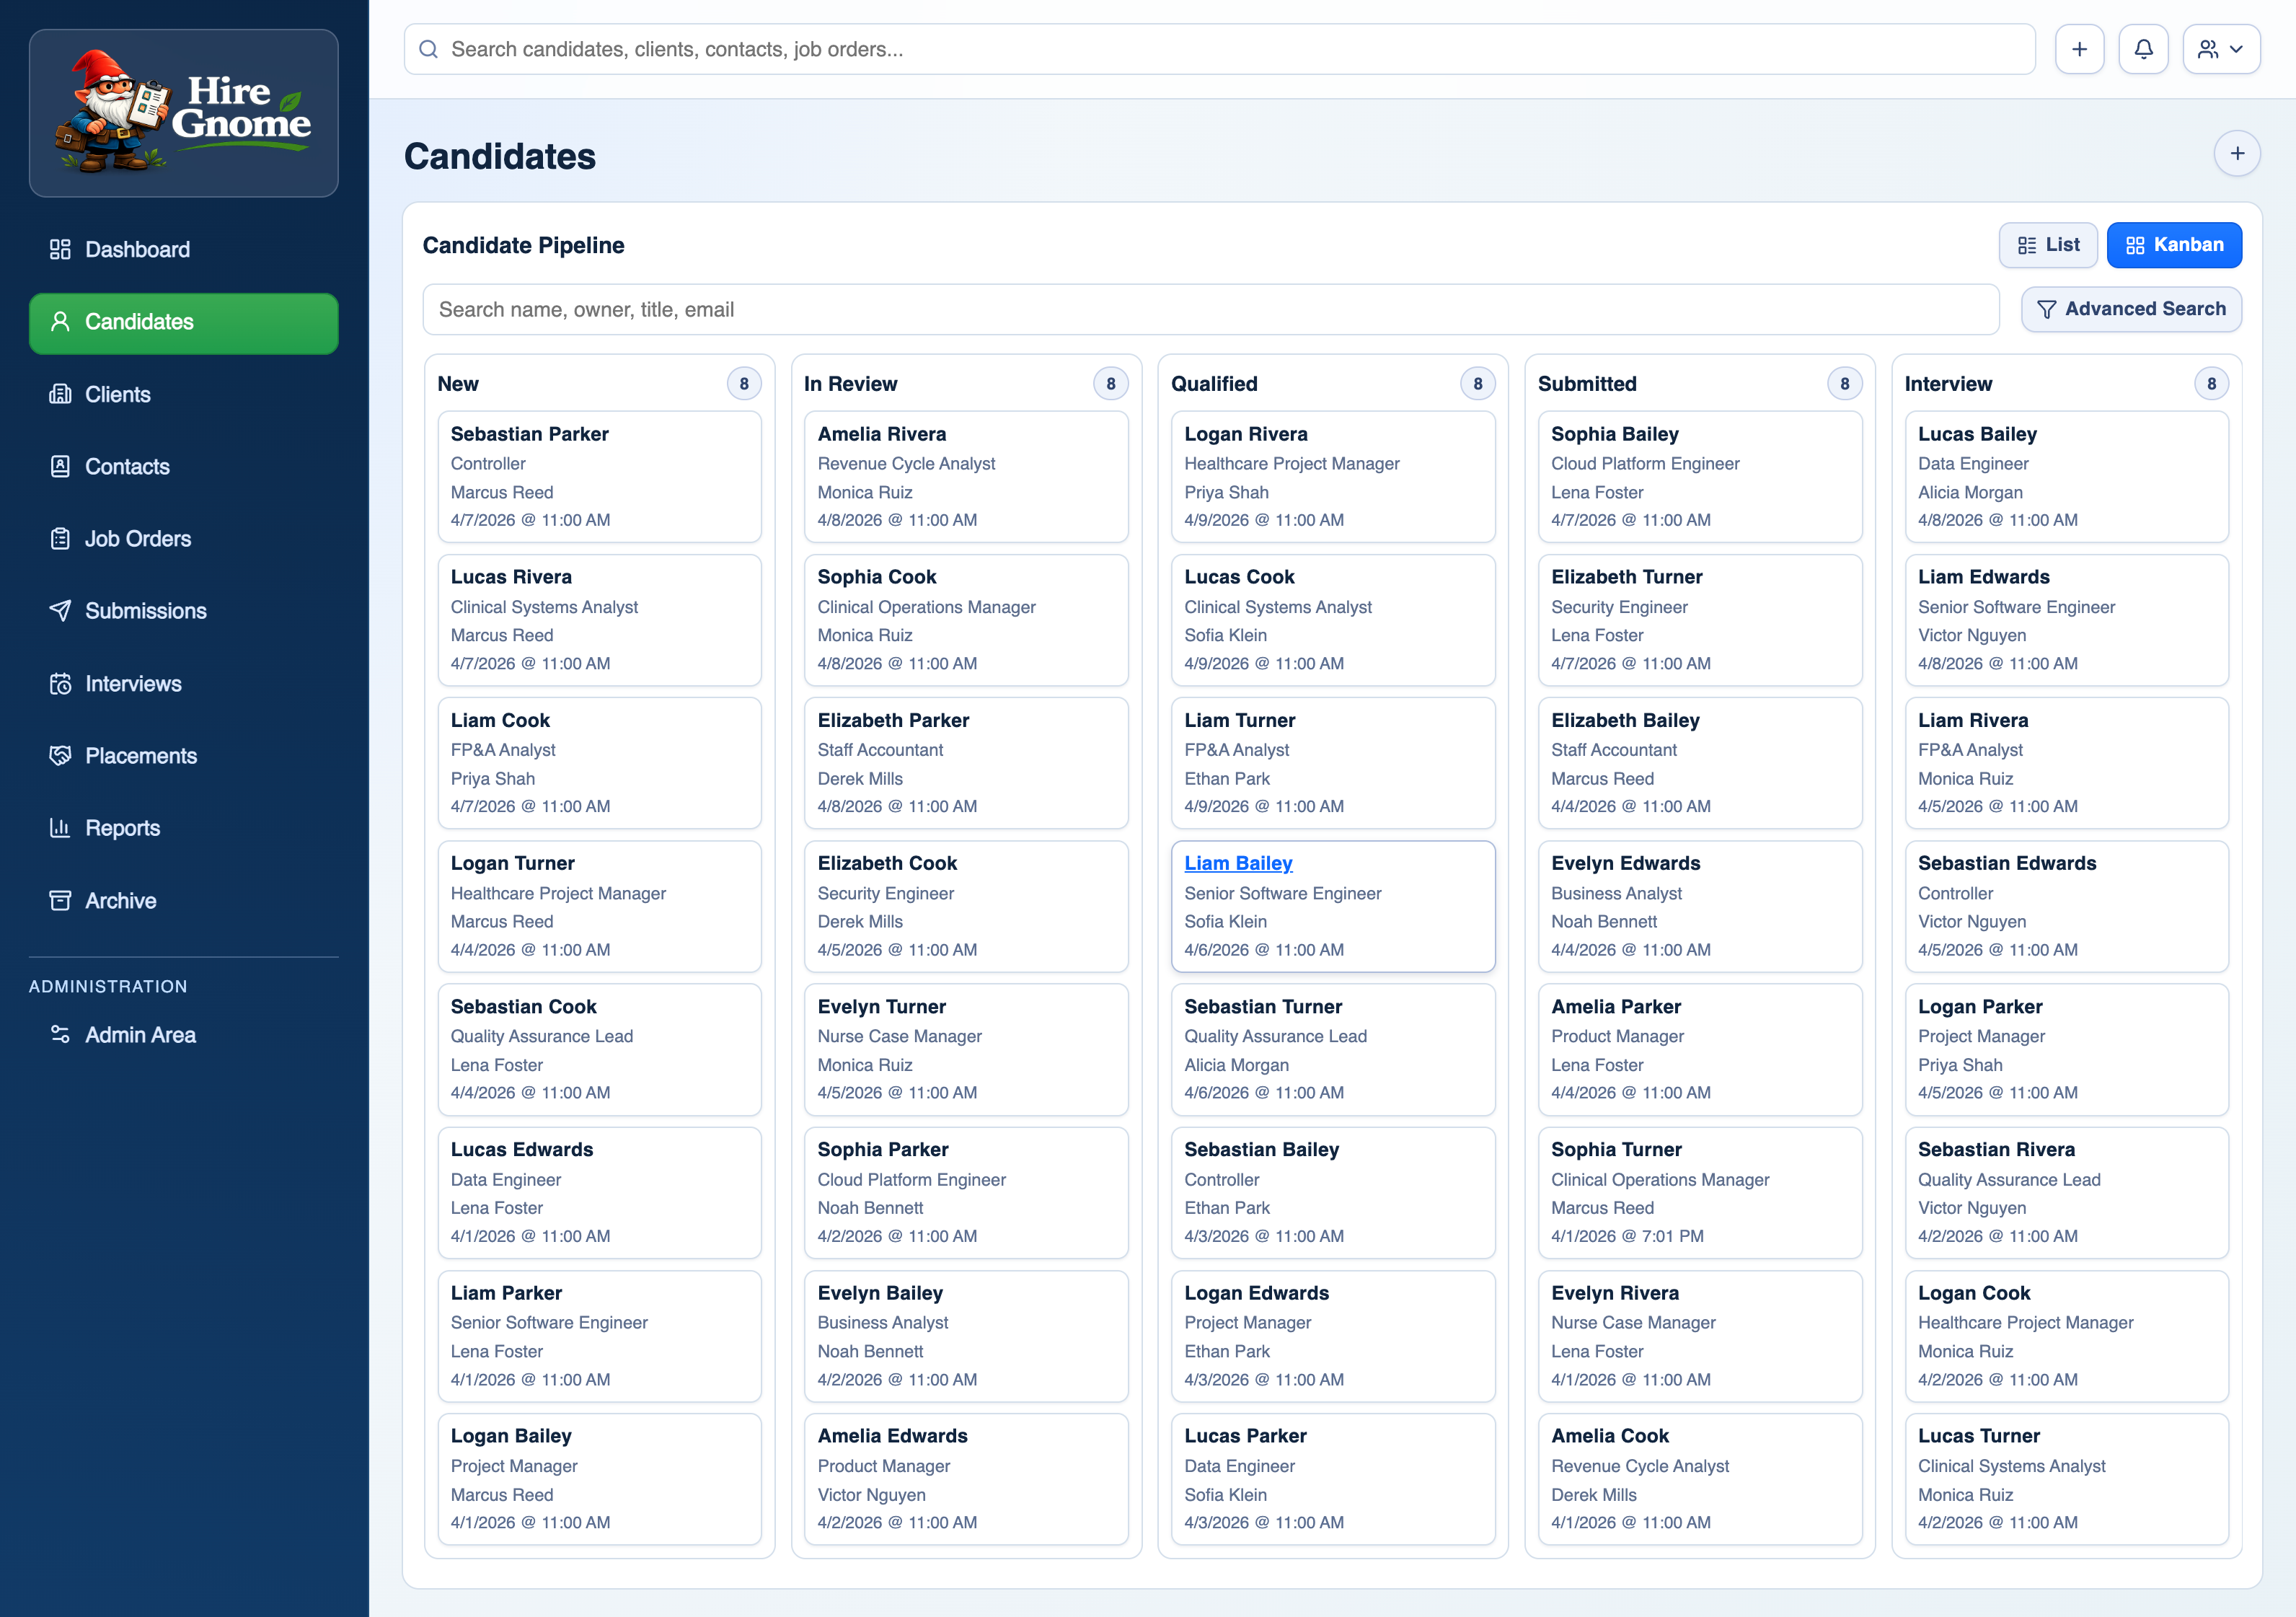Click the notification bell icon
The height and width of the screenshot is (1617, 2296).
click(x=2143, y=49)
